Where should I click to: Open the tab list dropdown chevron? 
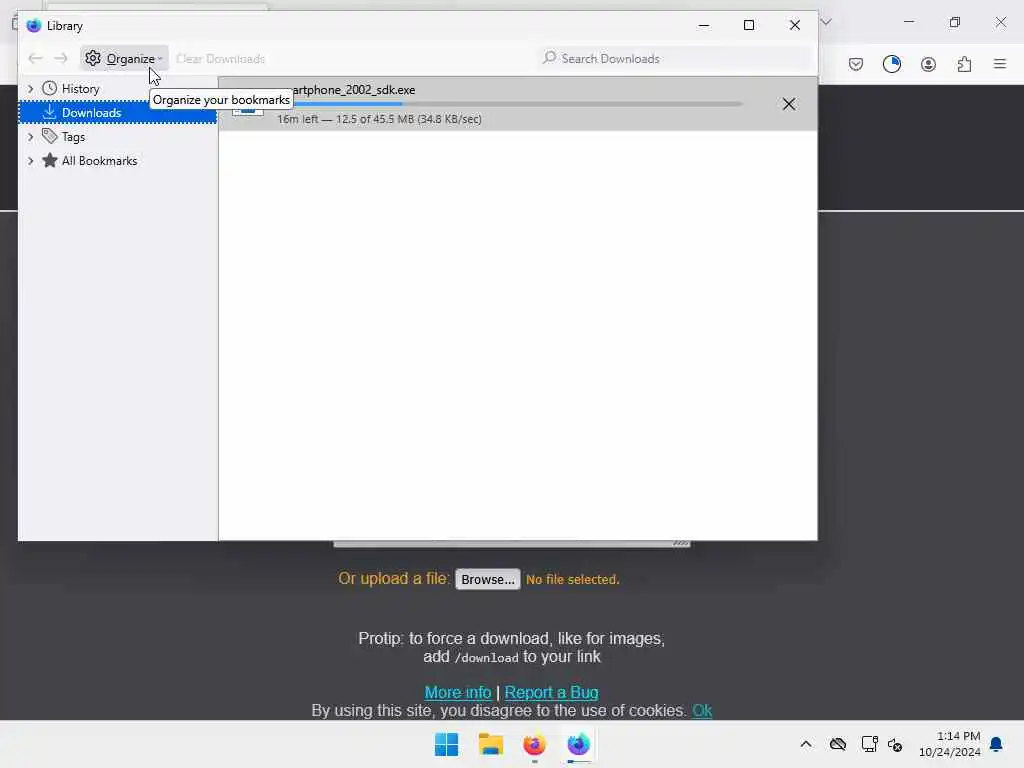point(826,22)
